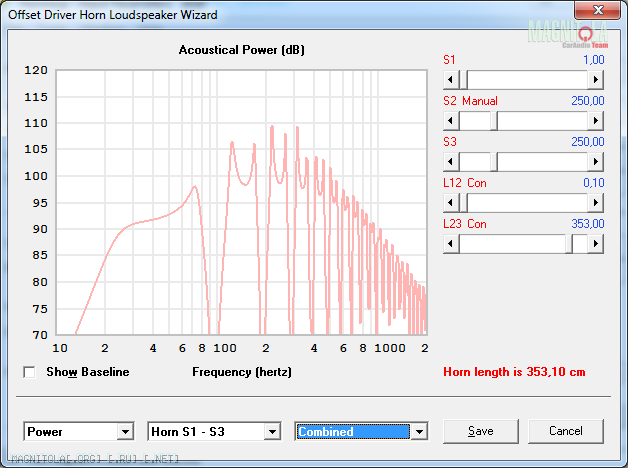Click the S1 slider right arrow
Screen dimensions: 628x468
click(596, 80)
